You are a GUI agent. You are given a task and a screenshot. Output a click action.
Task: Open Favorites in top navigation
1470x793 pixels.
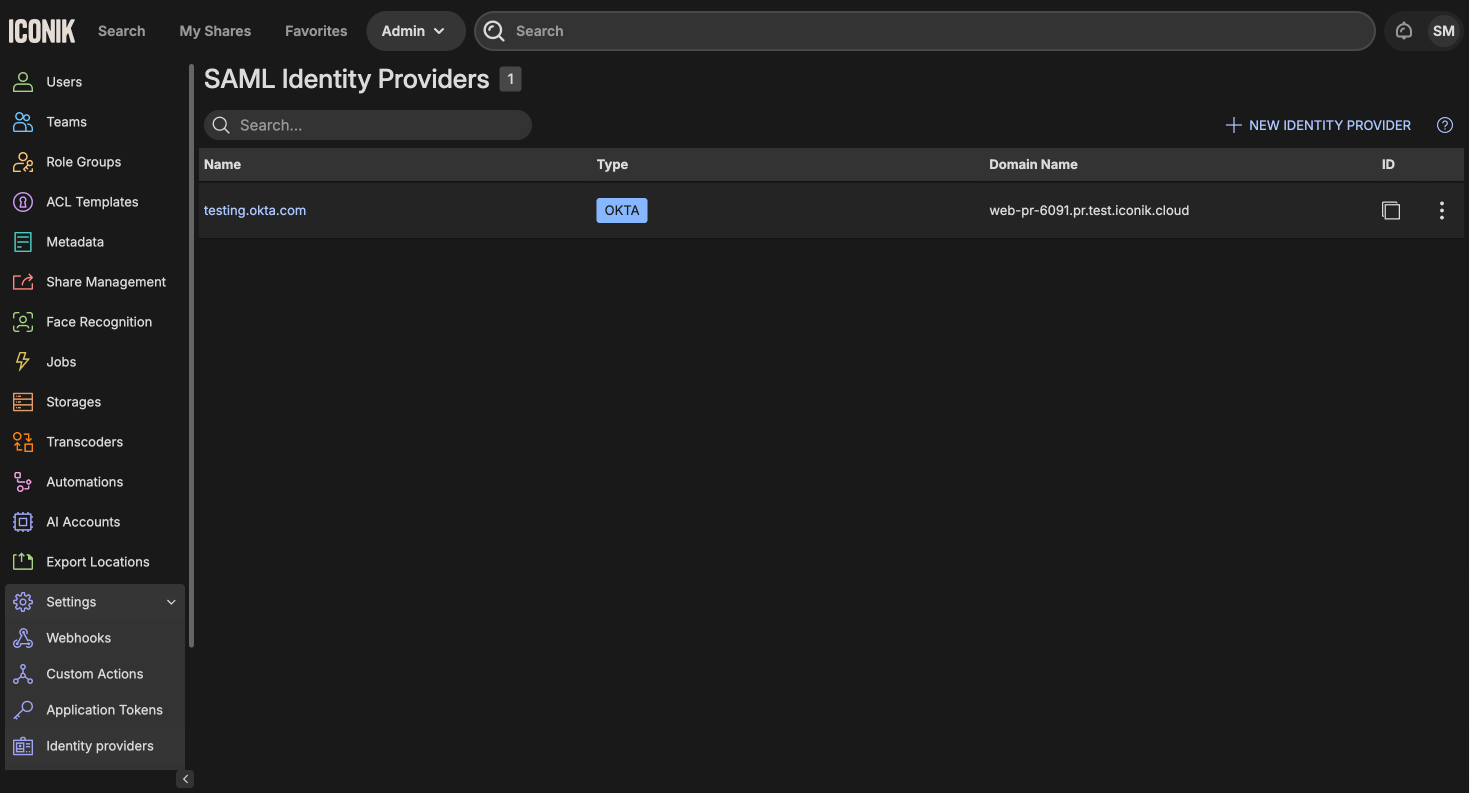point(316,31)
